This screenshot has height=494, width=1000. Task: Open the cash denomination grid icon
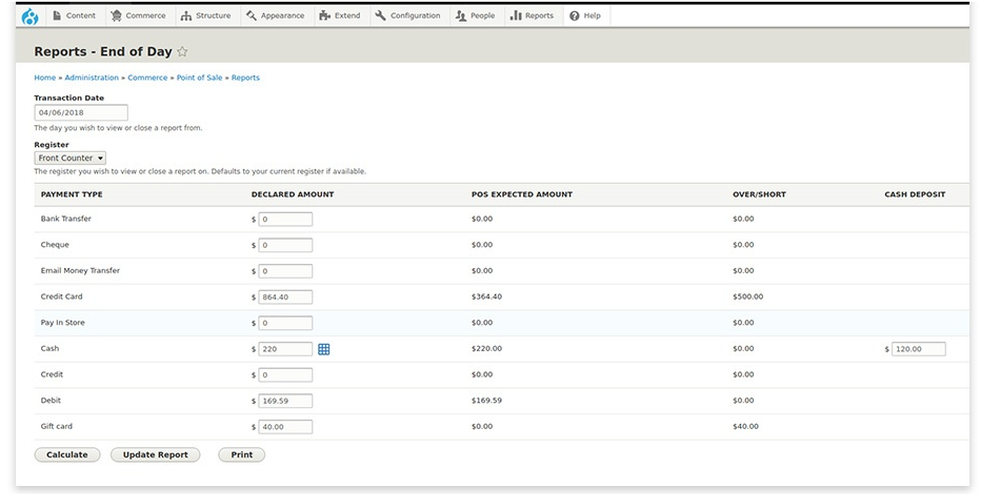click(324, 349)
